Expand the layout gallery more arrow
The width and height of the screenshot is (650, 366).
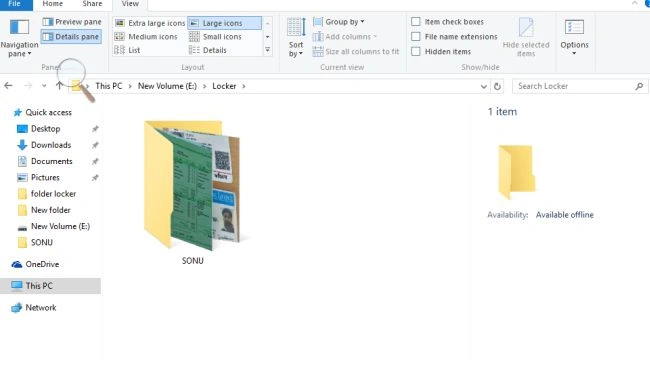tap(268, 50)
